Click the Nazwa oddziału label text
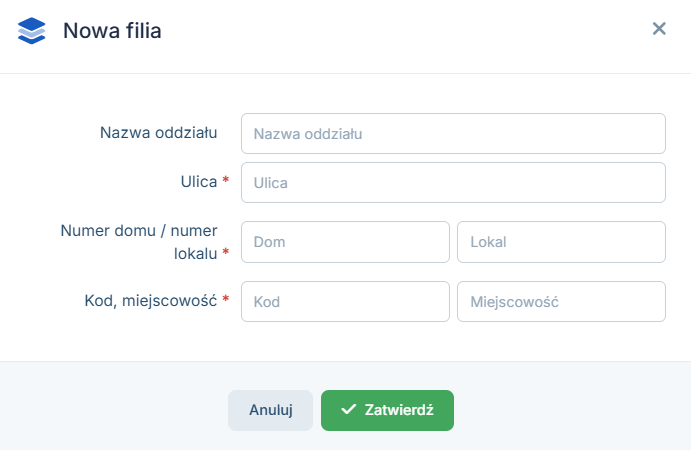 click(x=159, y=132)
